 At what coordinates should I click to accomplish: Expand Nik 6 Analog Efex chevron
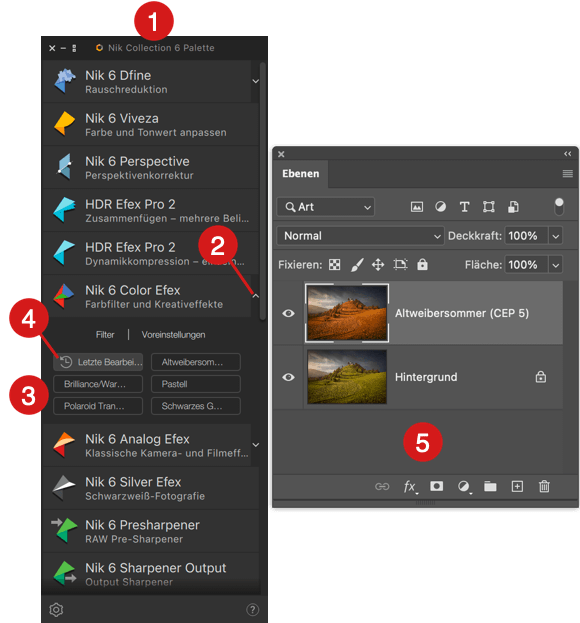click(256, 445)
